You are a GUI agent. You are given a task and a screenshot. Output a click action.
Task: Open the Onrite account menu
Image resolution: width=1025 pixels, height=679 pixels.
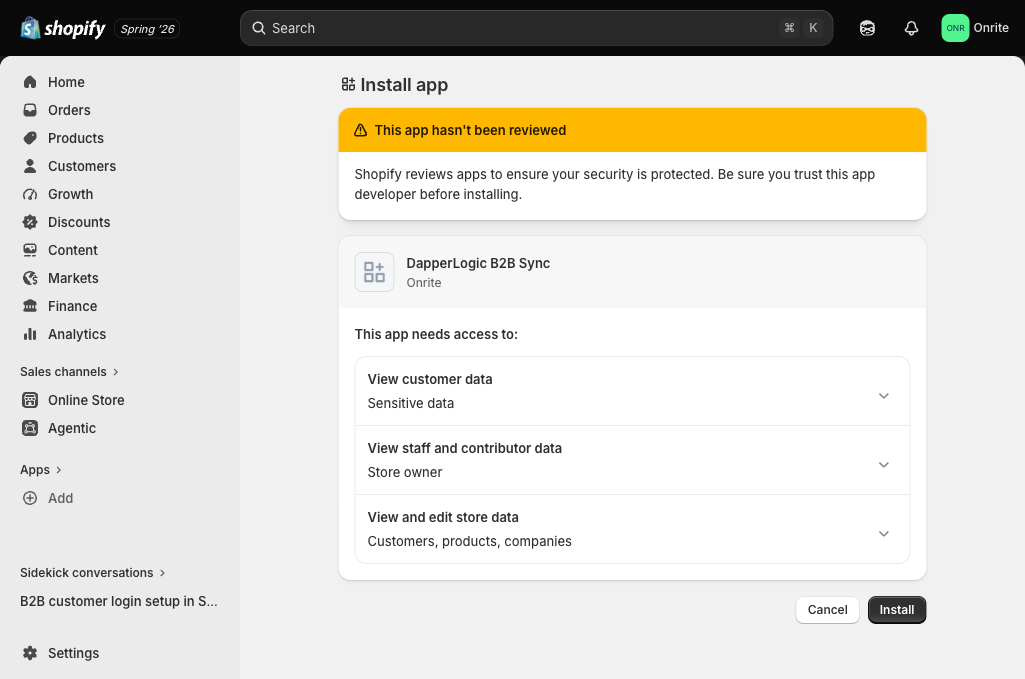[x=975, y=28]
